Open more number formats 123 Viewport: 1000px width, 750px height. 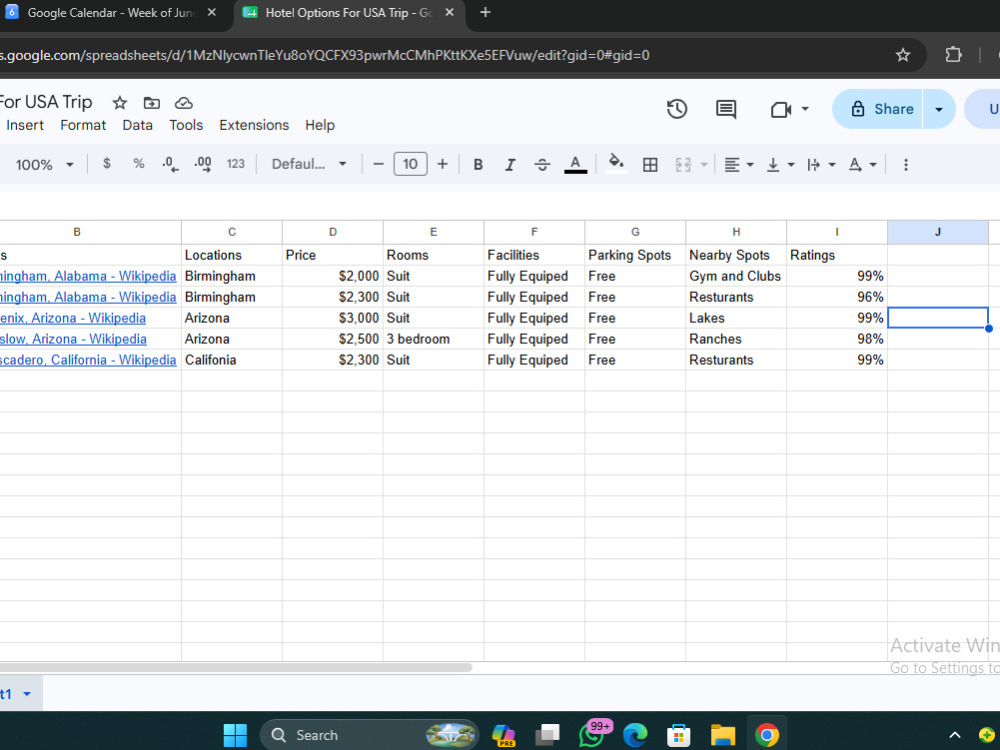(235, 164)
